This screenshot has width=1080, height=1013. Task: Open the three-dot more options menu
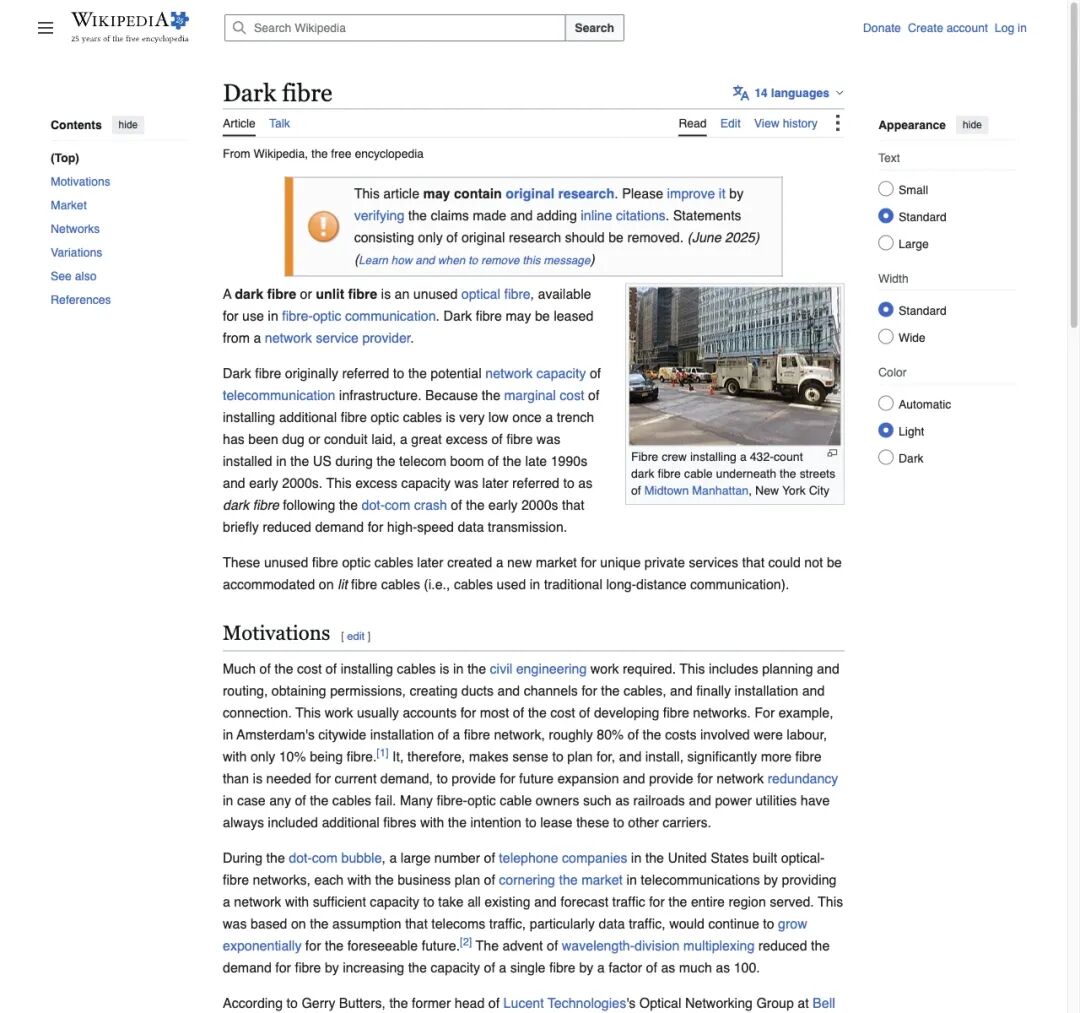837,123
